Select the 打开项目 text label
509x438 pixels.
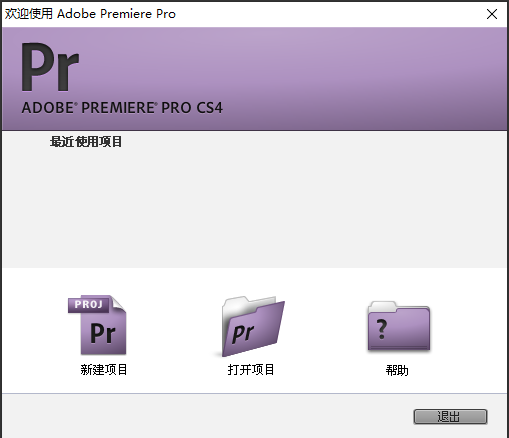251,370
